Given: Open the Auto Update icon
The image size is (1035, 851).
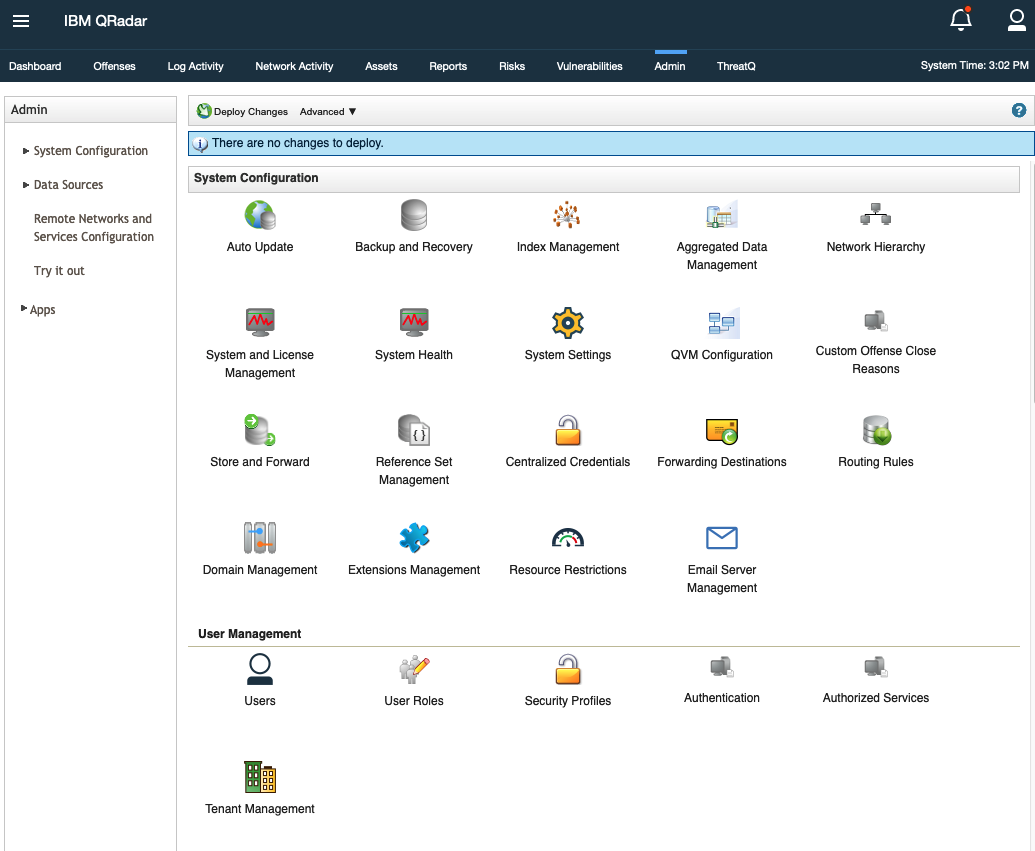Looking at the screenshot, I should point(260,215).
